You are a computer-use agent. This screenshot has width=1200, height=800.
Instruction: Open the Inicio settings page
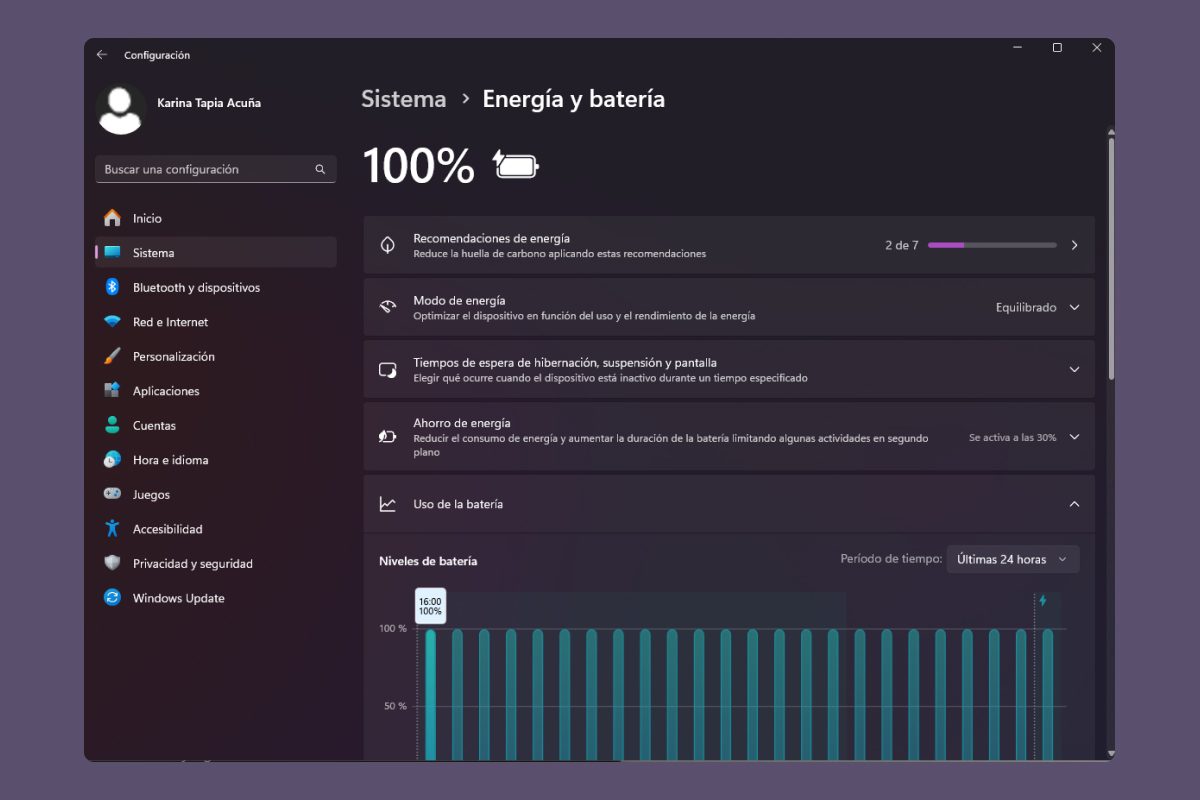click(x=147, y=218)
